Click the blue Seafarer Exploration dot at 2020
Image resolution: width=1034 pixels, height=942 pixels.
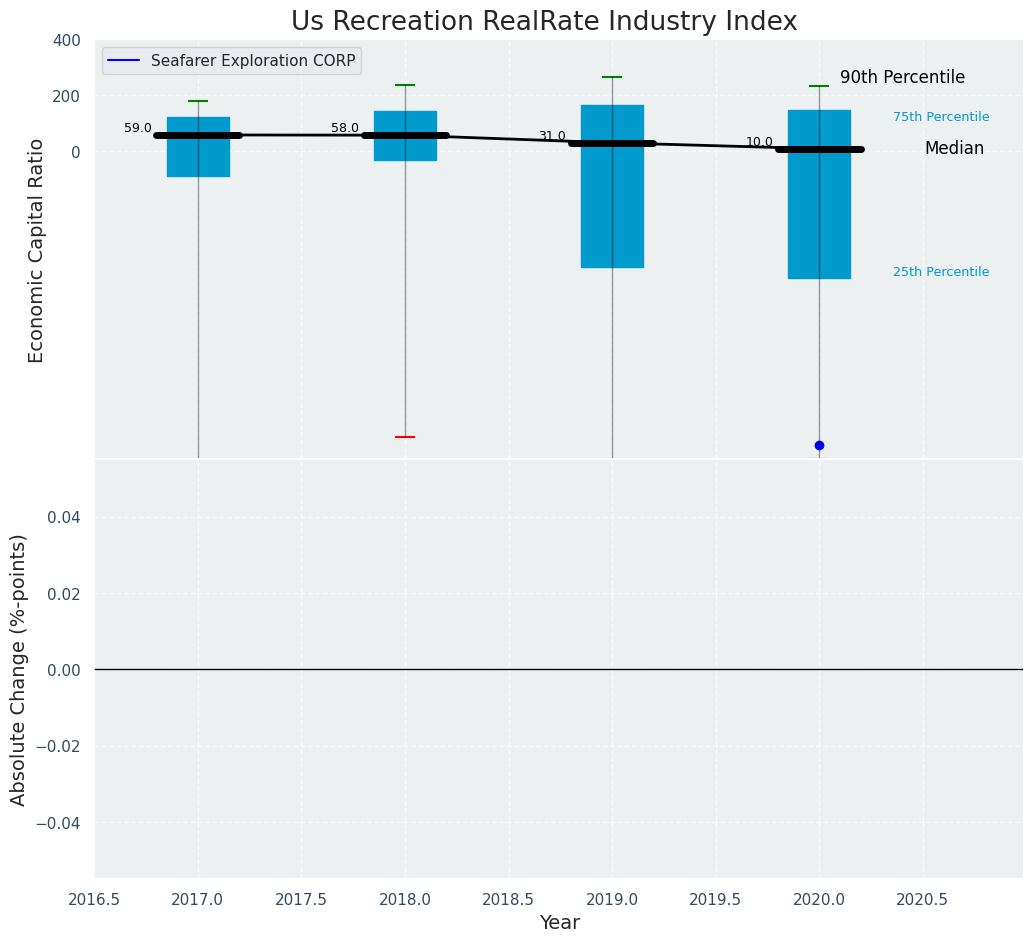tap(819, 445)
